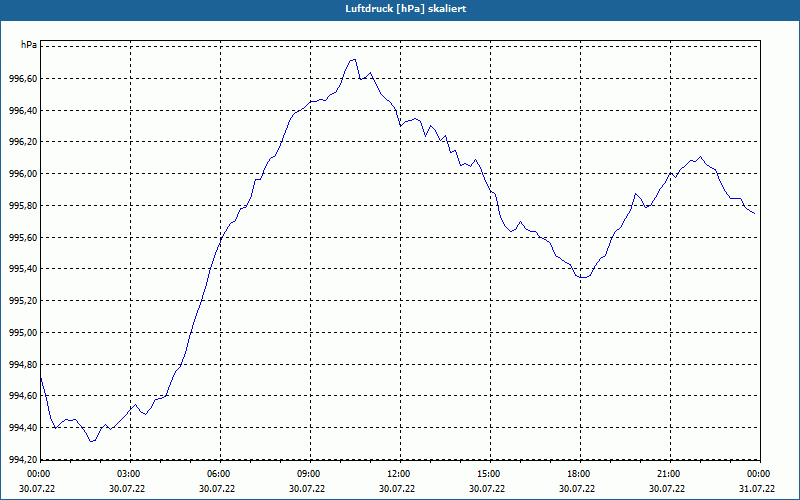This screenshot has height=500, width=800.
Task: Click the '21:00' time label
Action: [x=670, y=474]
